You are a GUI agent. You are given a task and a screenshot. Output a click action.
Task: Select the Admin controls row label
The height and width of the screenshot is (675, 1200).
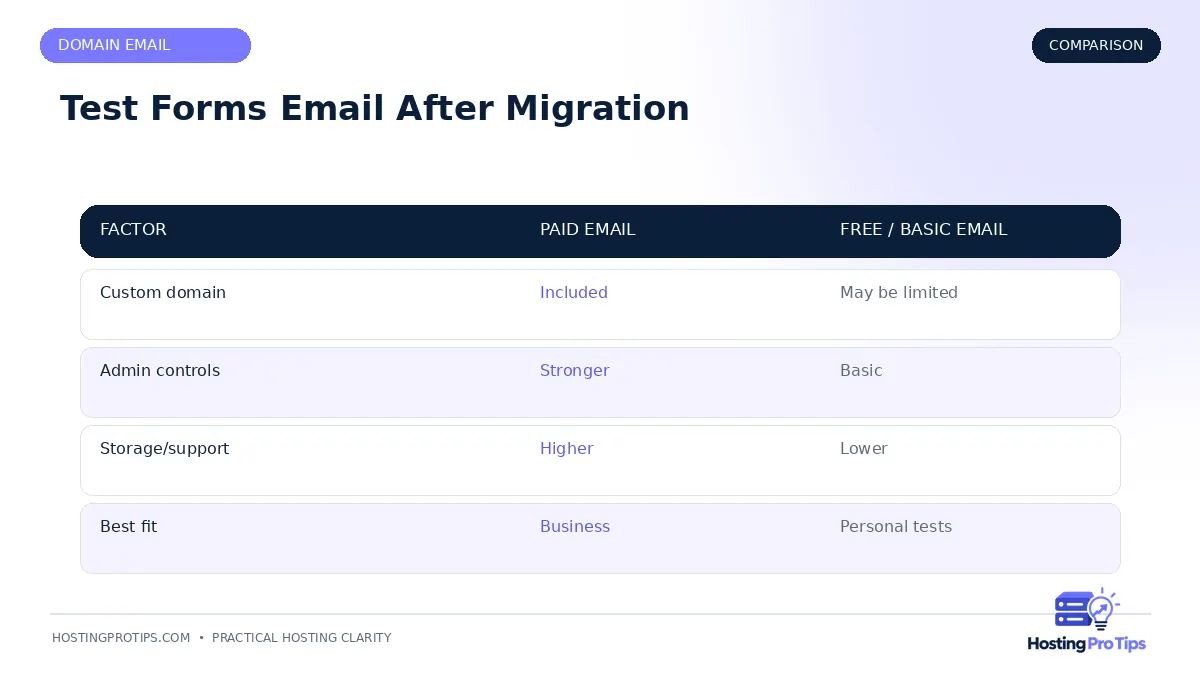160,370
